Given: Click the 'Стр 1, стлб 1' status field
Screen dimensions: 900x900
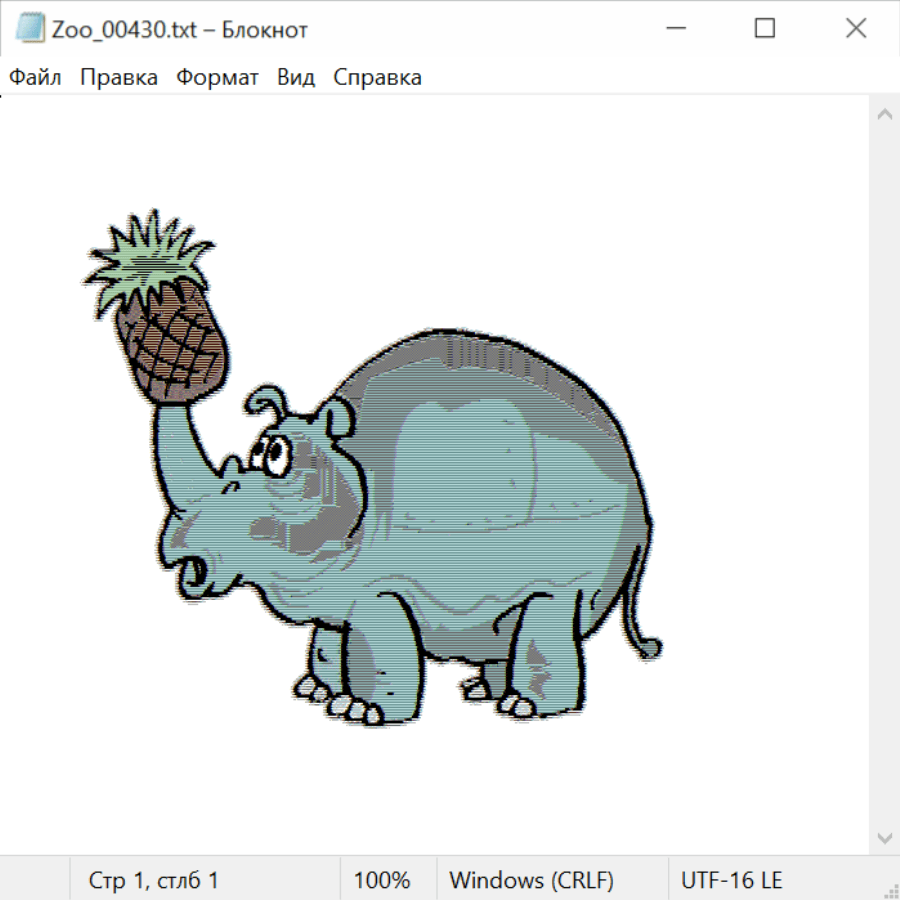Looking at the screenshot, I should click(154, 880).
